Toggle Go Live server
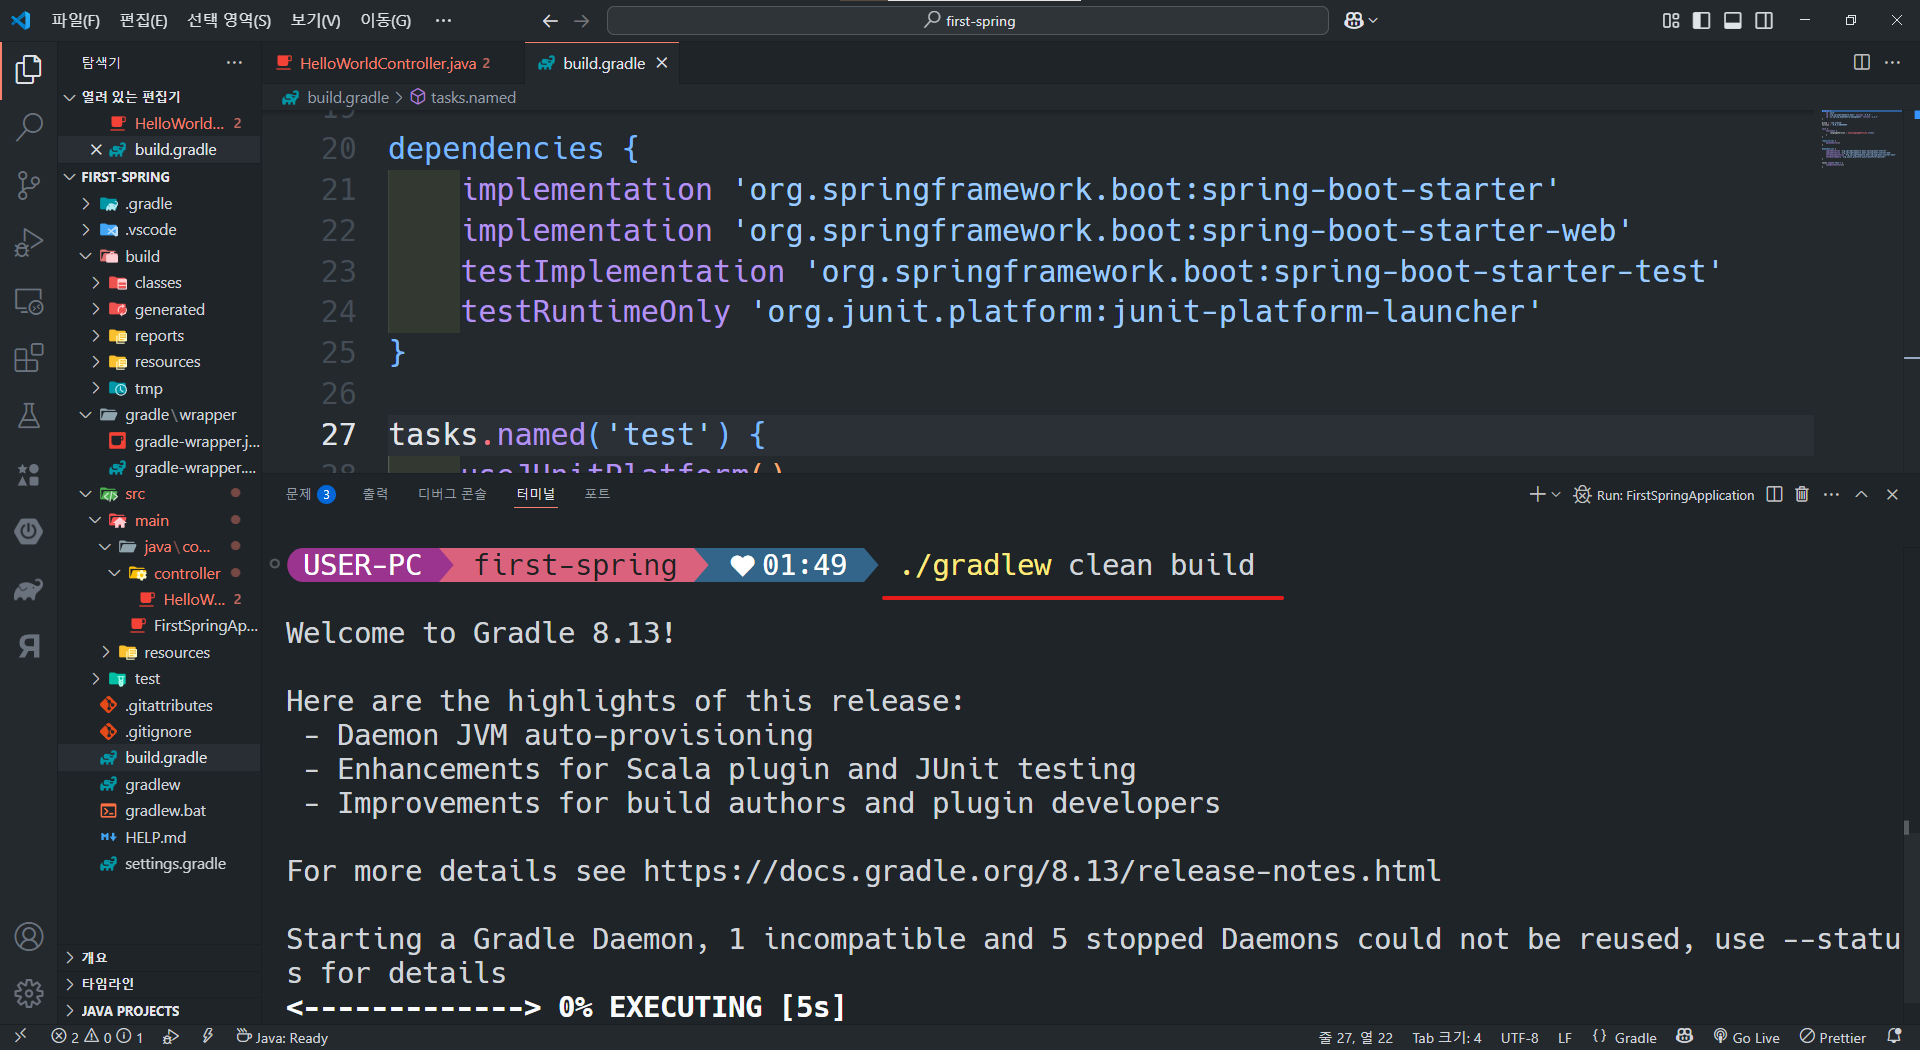Viewport: 1920px width, 1050px height. click(1746, 1037)
